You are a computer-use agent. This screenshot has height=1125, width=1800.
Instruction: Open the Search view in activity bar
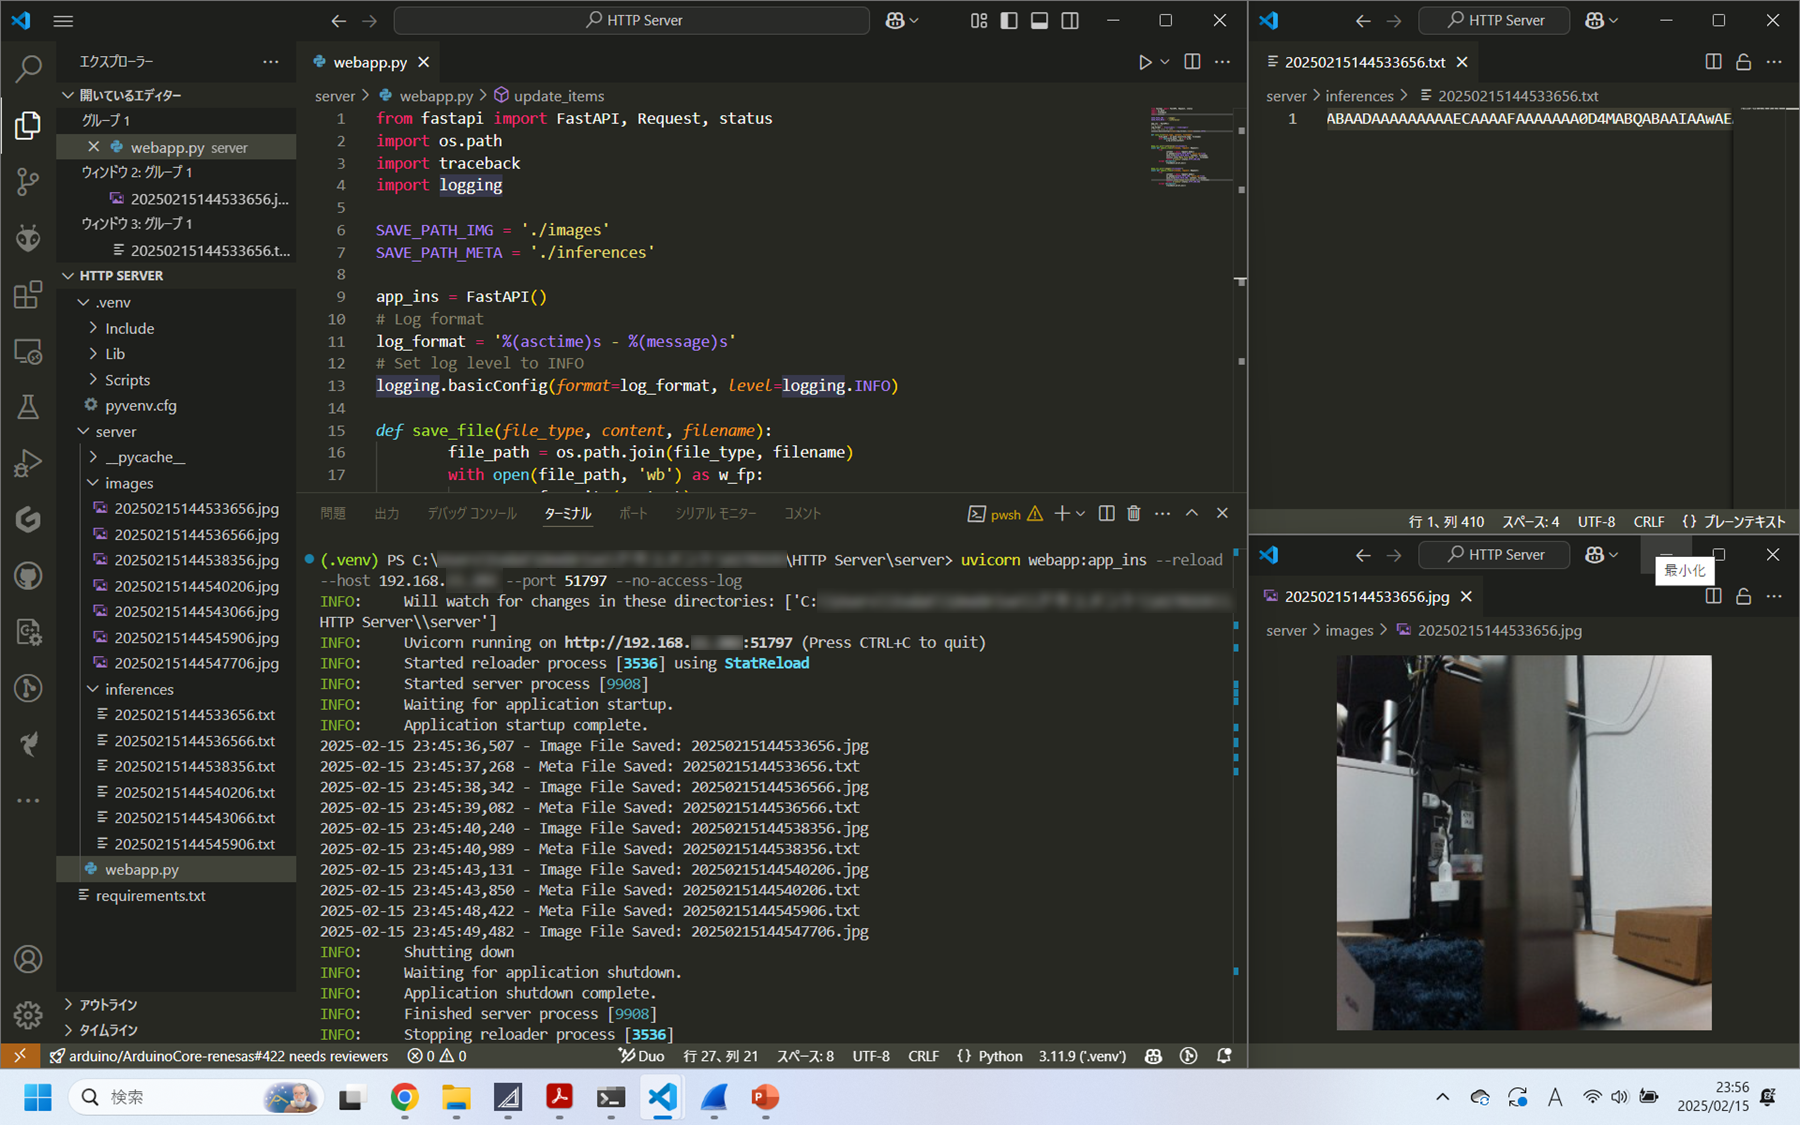point(28,68)
